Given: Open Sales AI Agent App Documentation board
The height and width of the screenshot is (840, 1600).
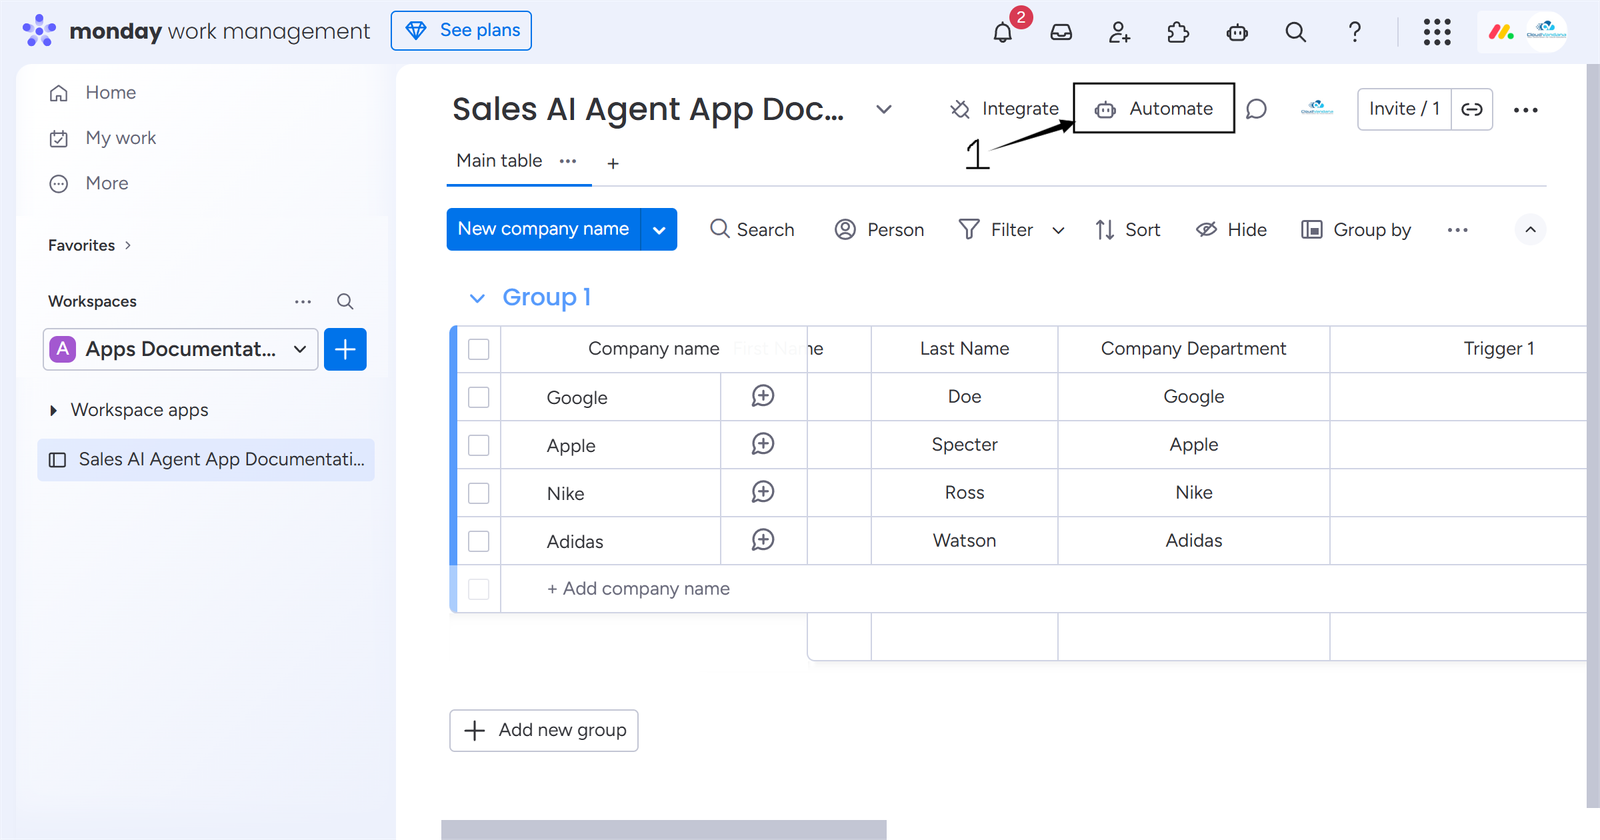Looking at the screenshot, I should [206, 460].
